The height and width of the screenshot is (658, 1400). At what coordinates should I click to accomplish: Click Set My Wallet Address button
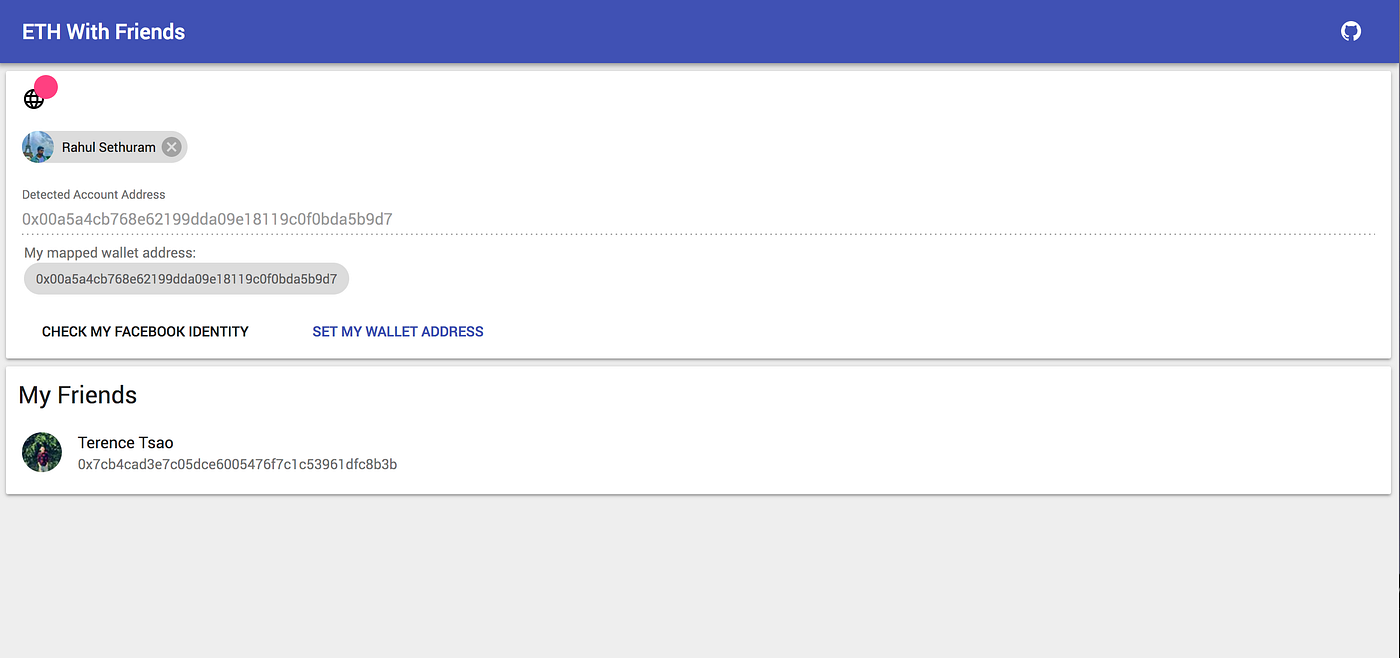pos(398,331)
